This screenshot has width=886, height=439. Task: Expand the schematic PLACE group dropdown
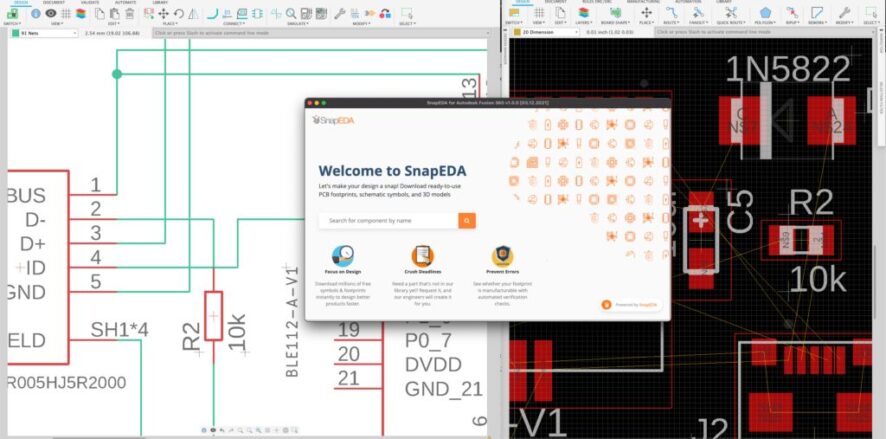click(x=169, y=24)
